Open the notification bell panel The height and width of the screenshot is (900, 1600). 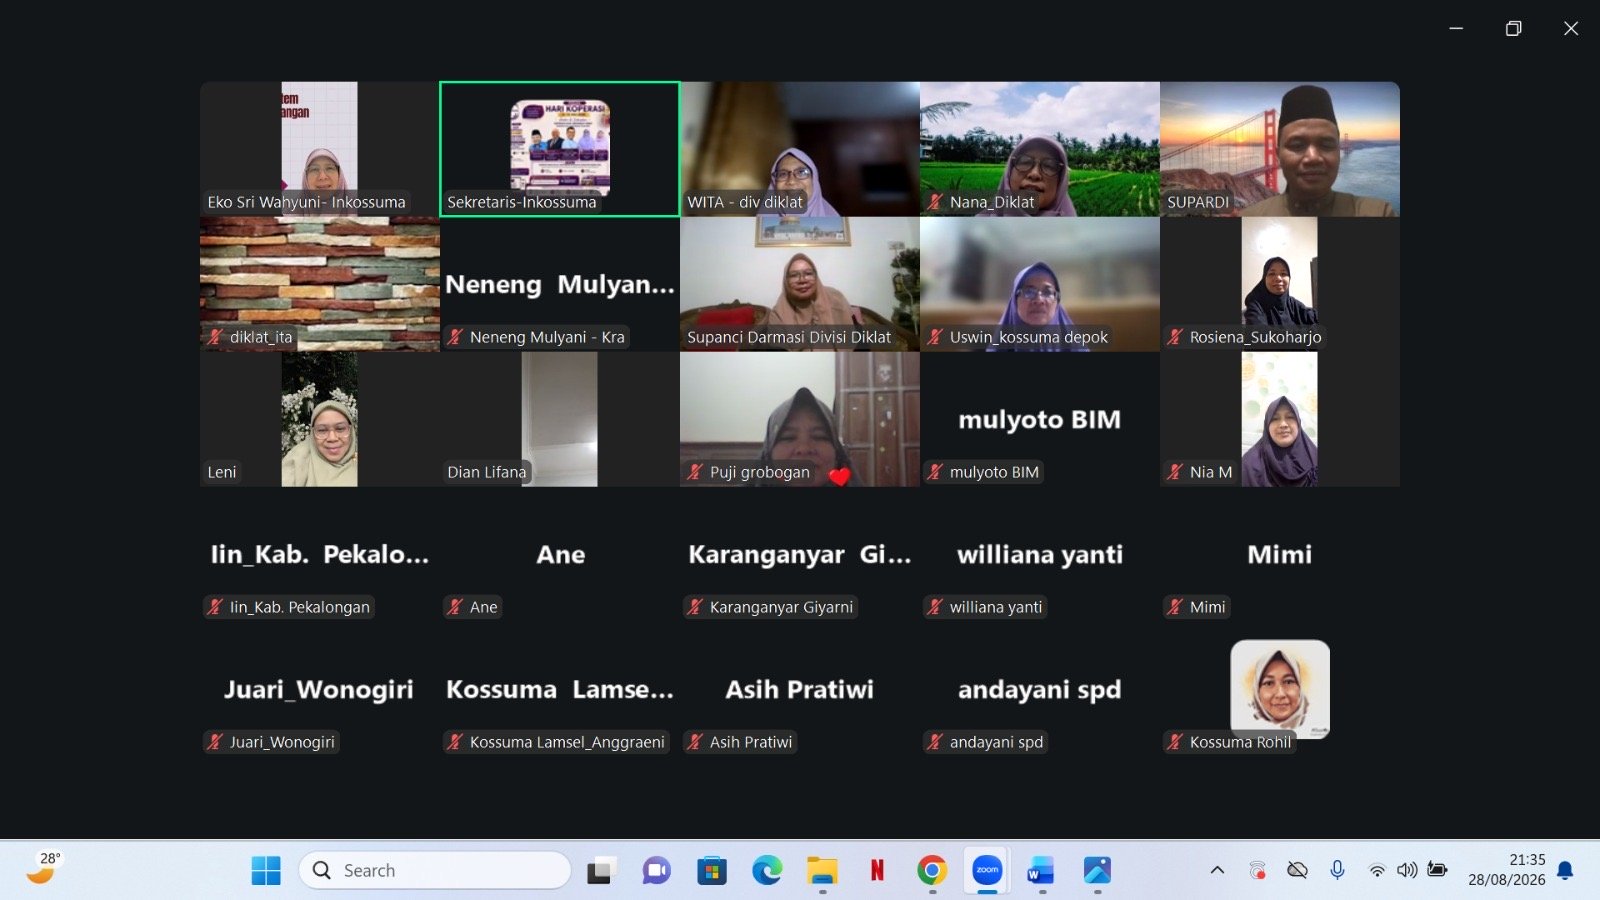tap(1566, 870)
